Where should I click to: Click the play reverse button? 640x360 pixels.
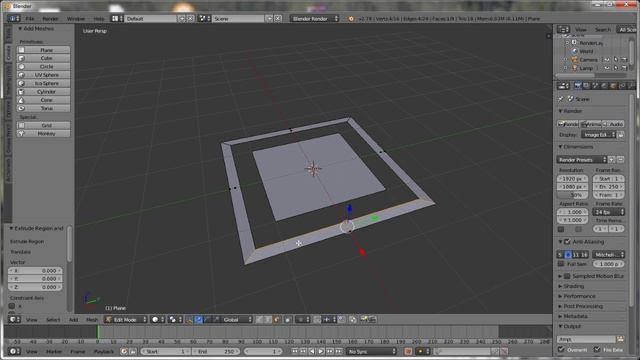pos(312,351)
